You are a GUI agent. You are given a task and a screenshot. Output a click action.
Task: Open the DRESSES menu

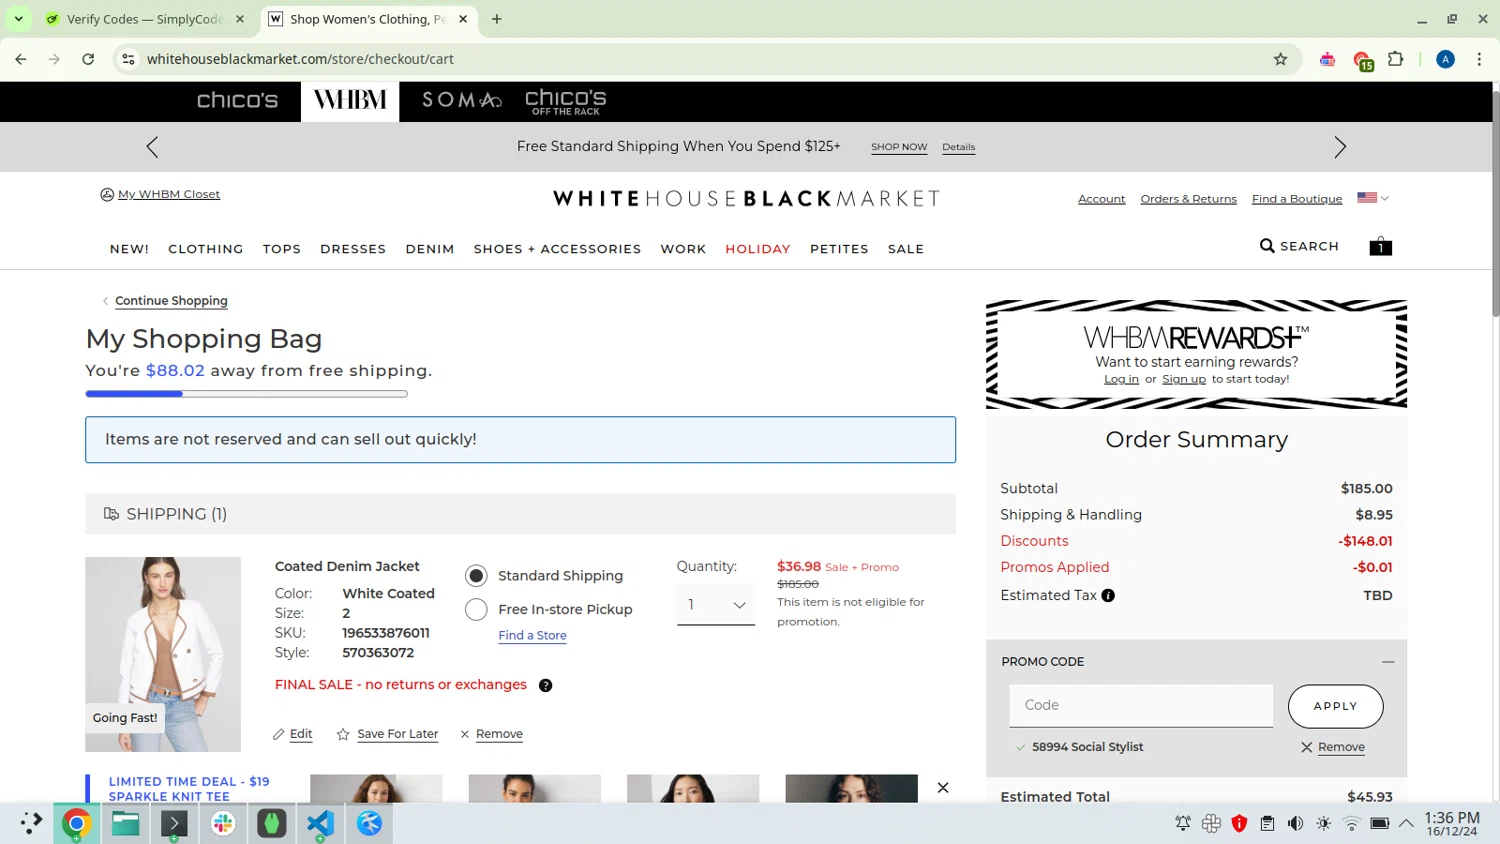pyautogui.click(x=353, y=249)
